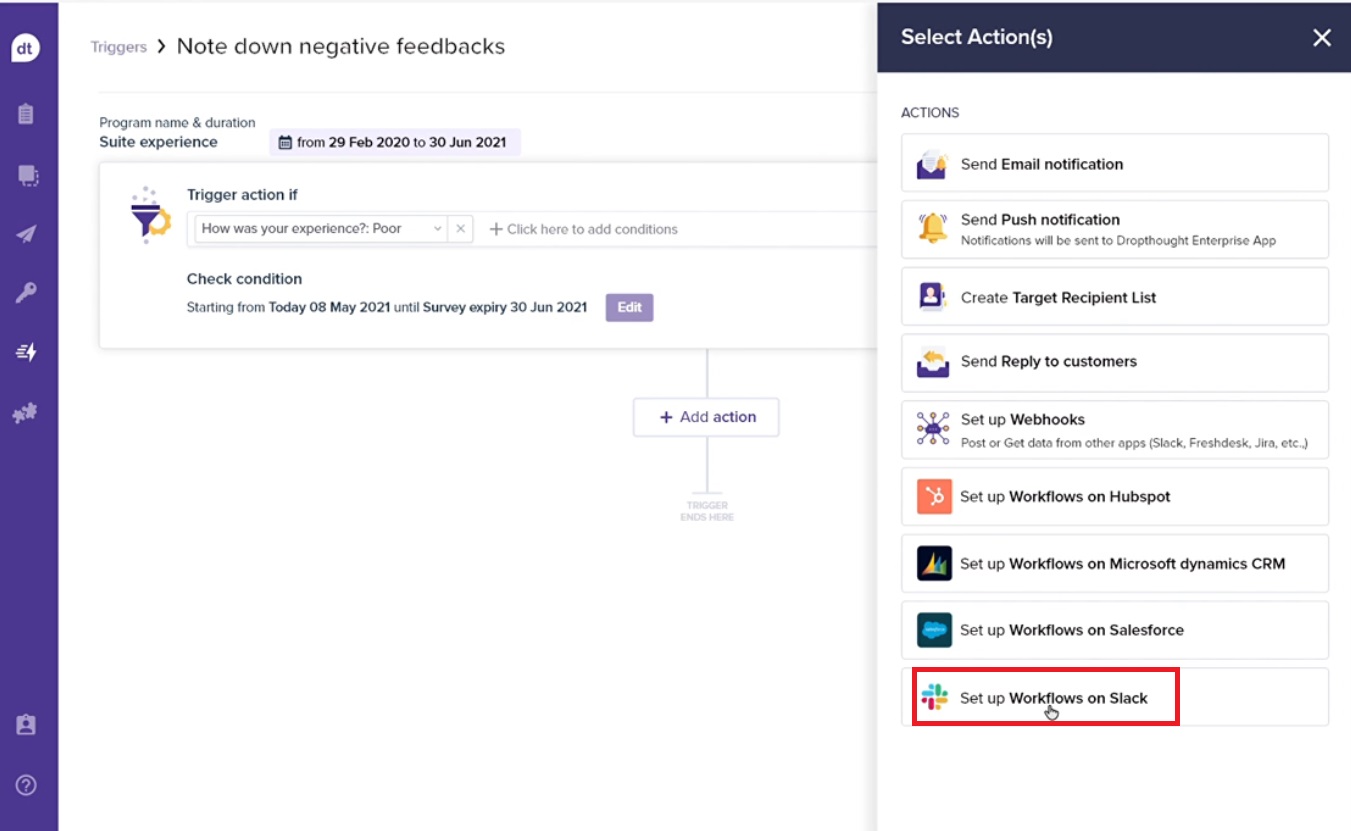Expand the 'How was your experience?' condition dropdown
The width and height of the screenshot is (1351, 831).
coord(437,229)
